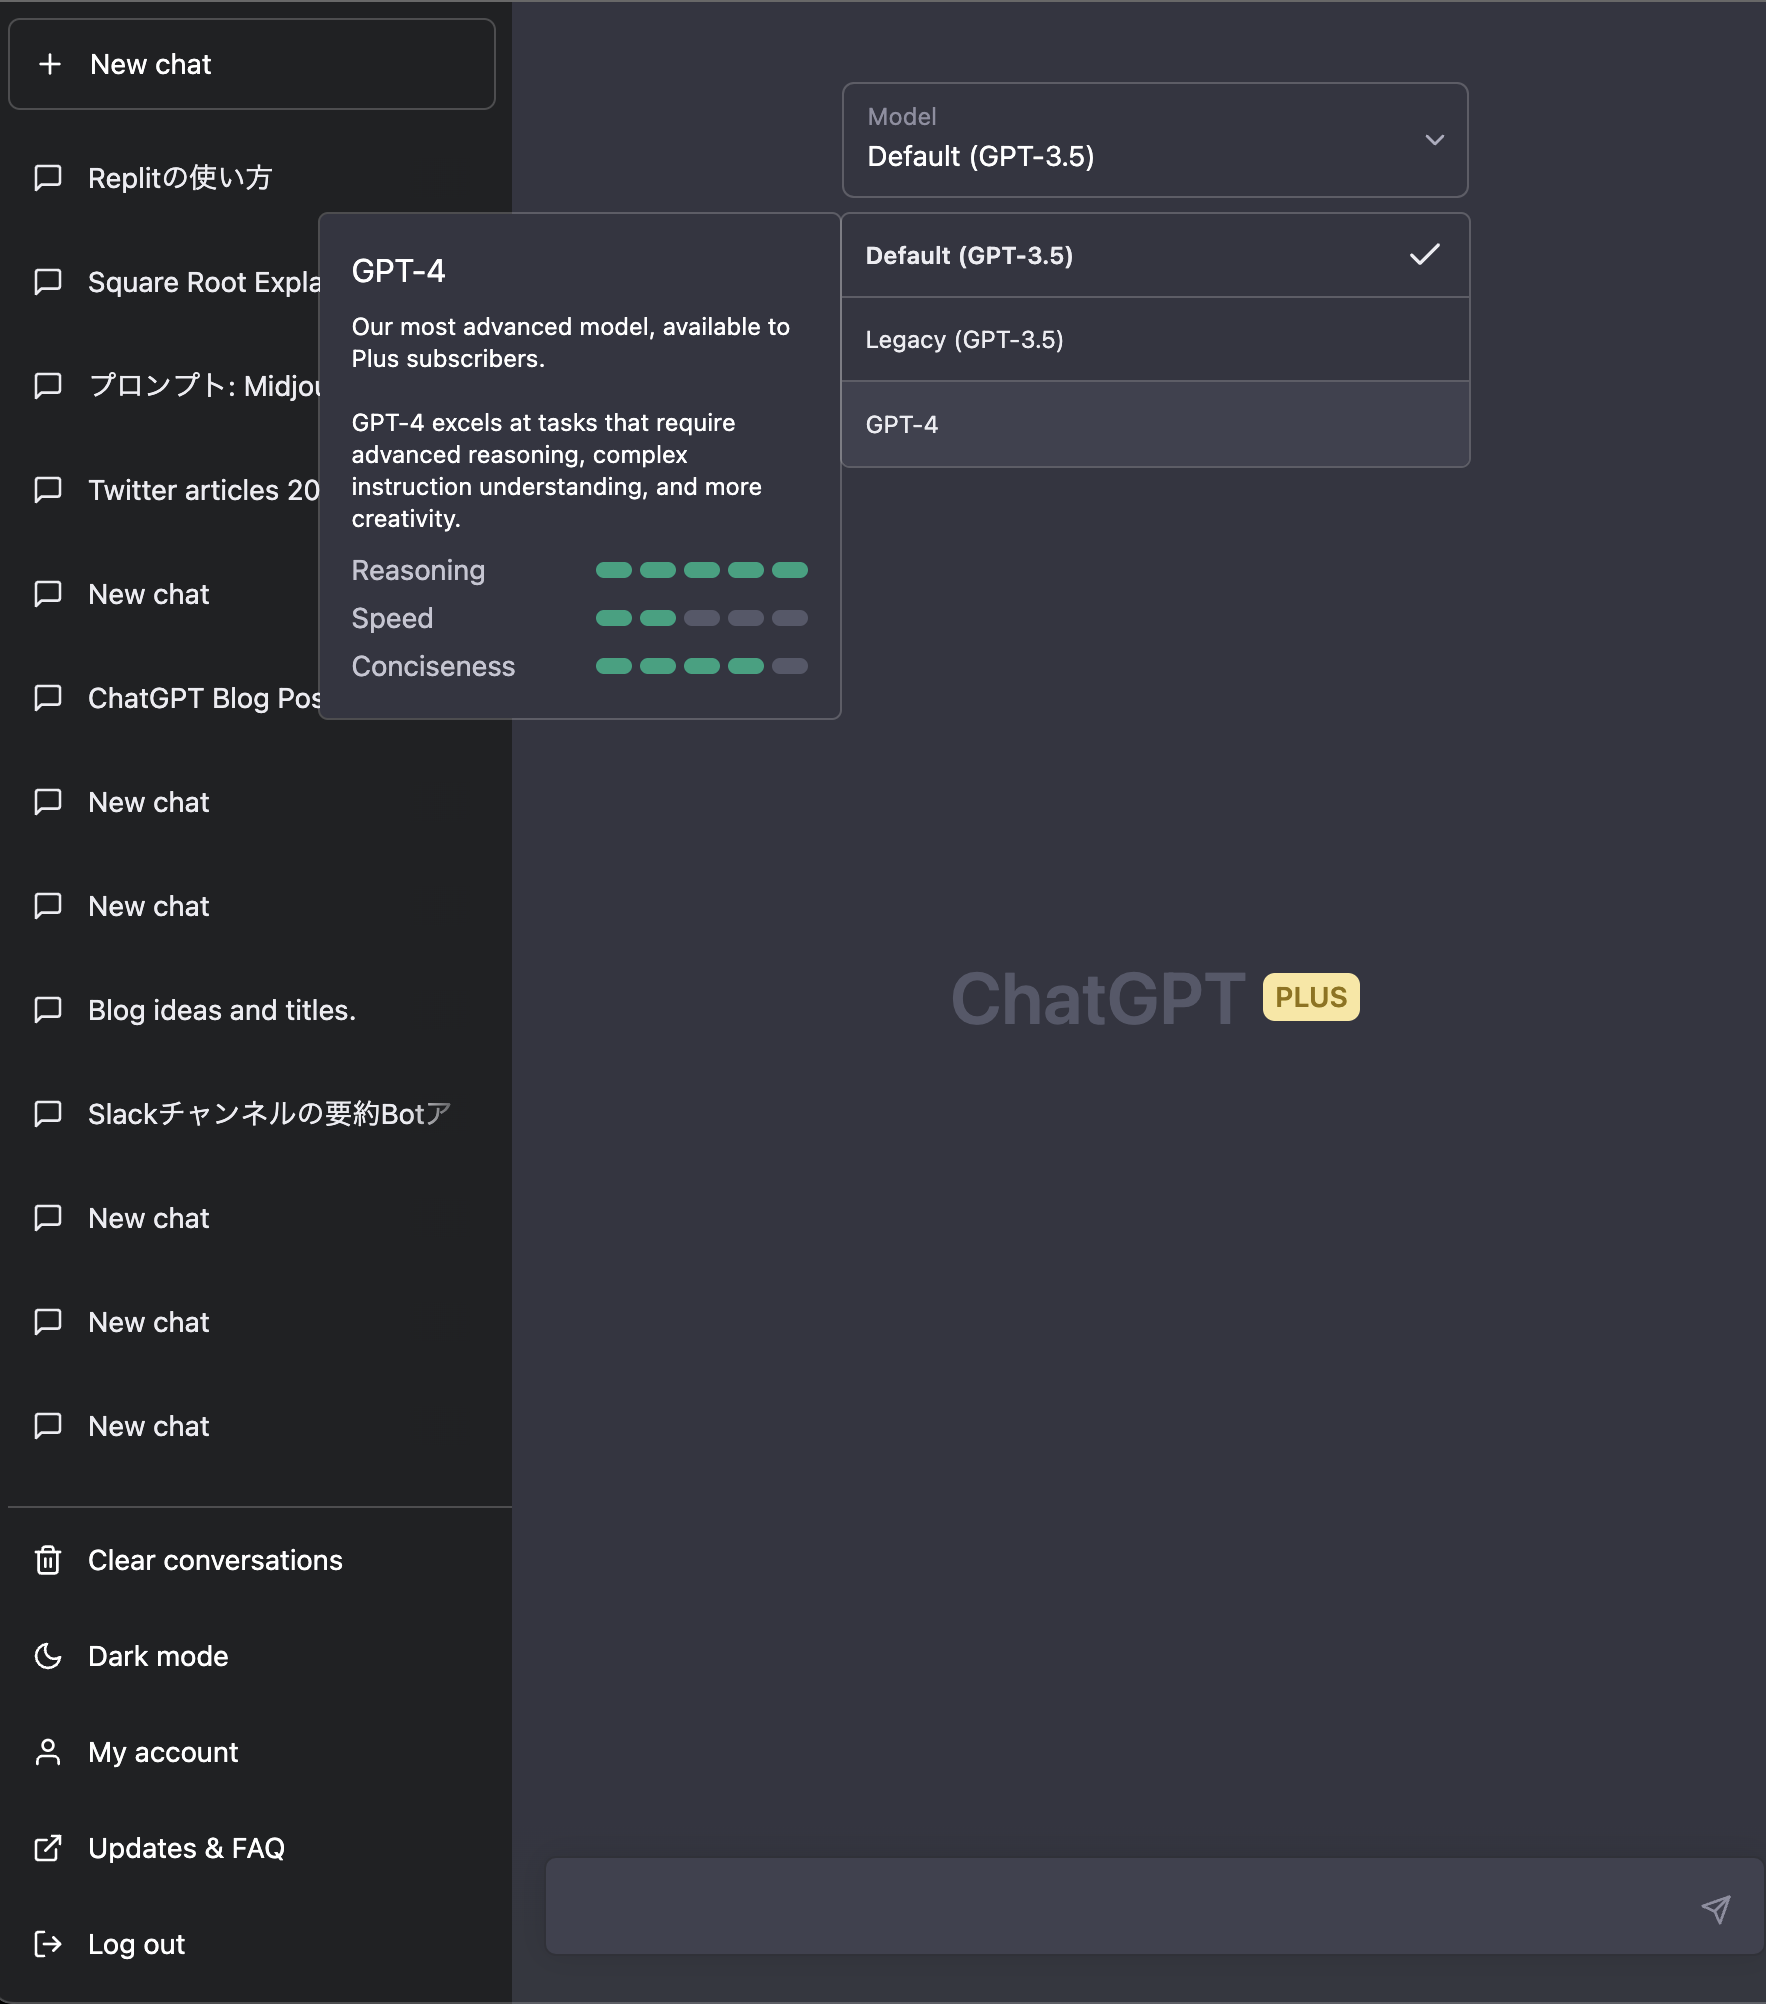Click the Reasoning rating bar in GPT-4 tooltip
The width and height of the screenshot is (1766, 2004).
[x=702, y=570]
